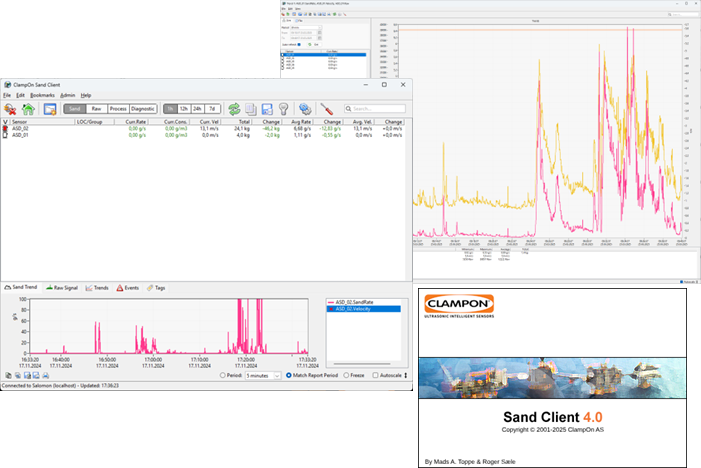Select the Period radio button

point(223,375)
